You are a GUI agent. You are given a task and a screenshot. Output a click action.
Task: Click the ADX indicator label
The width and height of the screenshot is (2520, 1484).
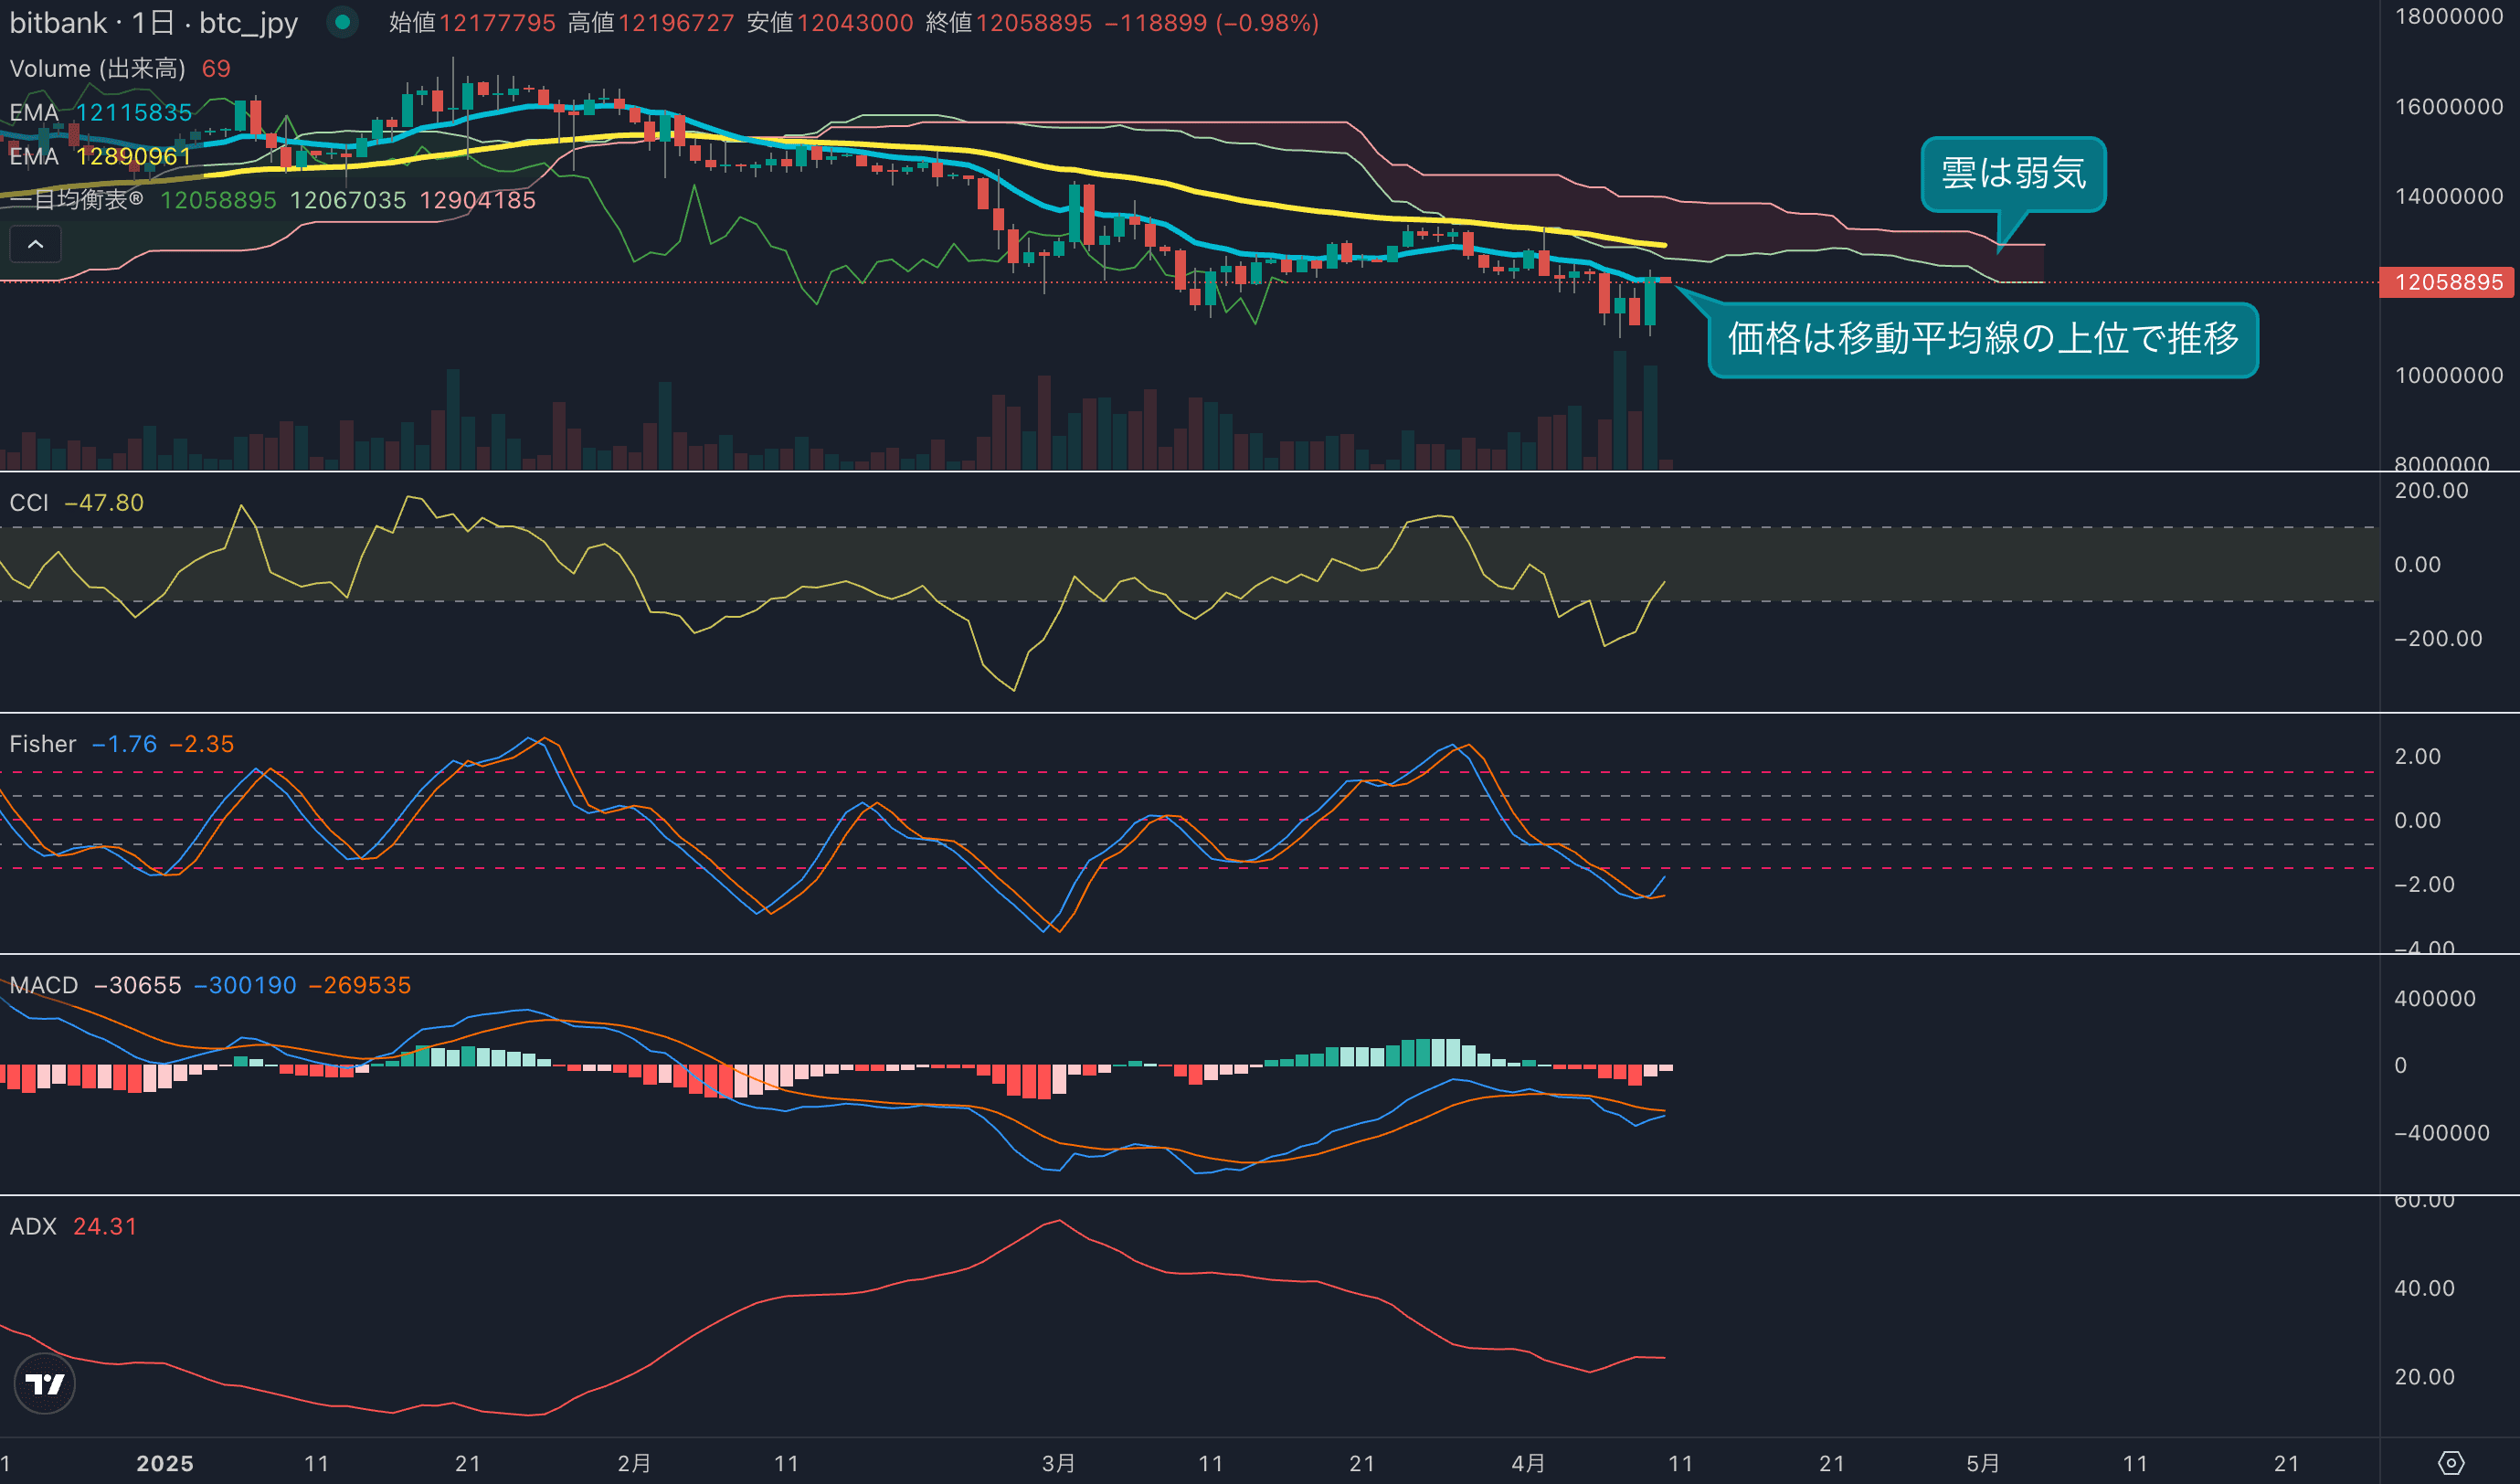[32, 1226]
